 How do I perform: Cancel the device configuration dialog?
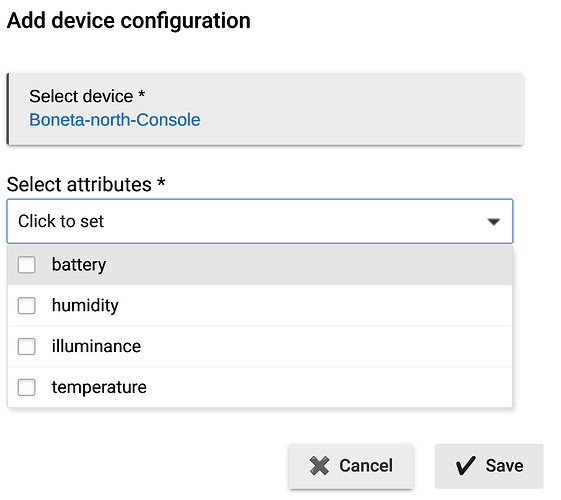(351, 466)
